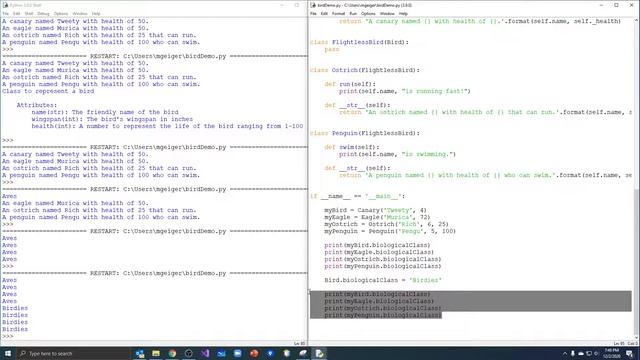Open Options menu in birdDemo.py editor
The width and height of the screenshot is (640, 360).
(x=368, y=13)
